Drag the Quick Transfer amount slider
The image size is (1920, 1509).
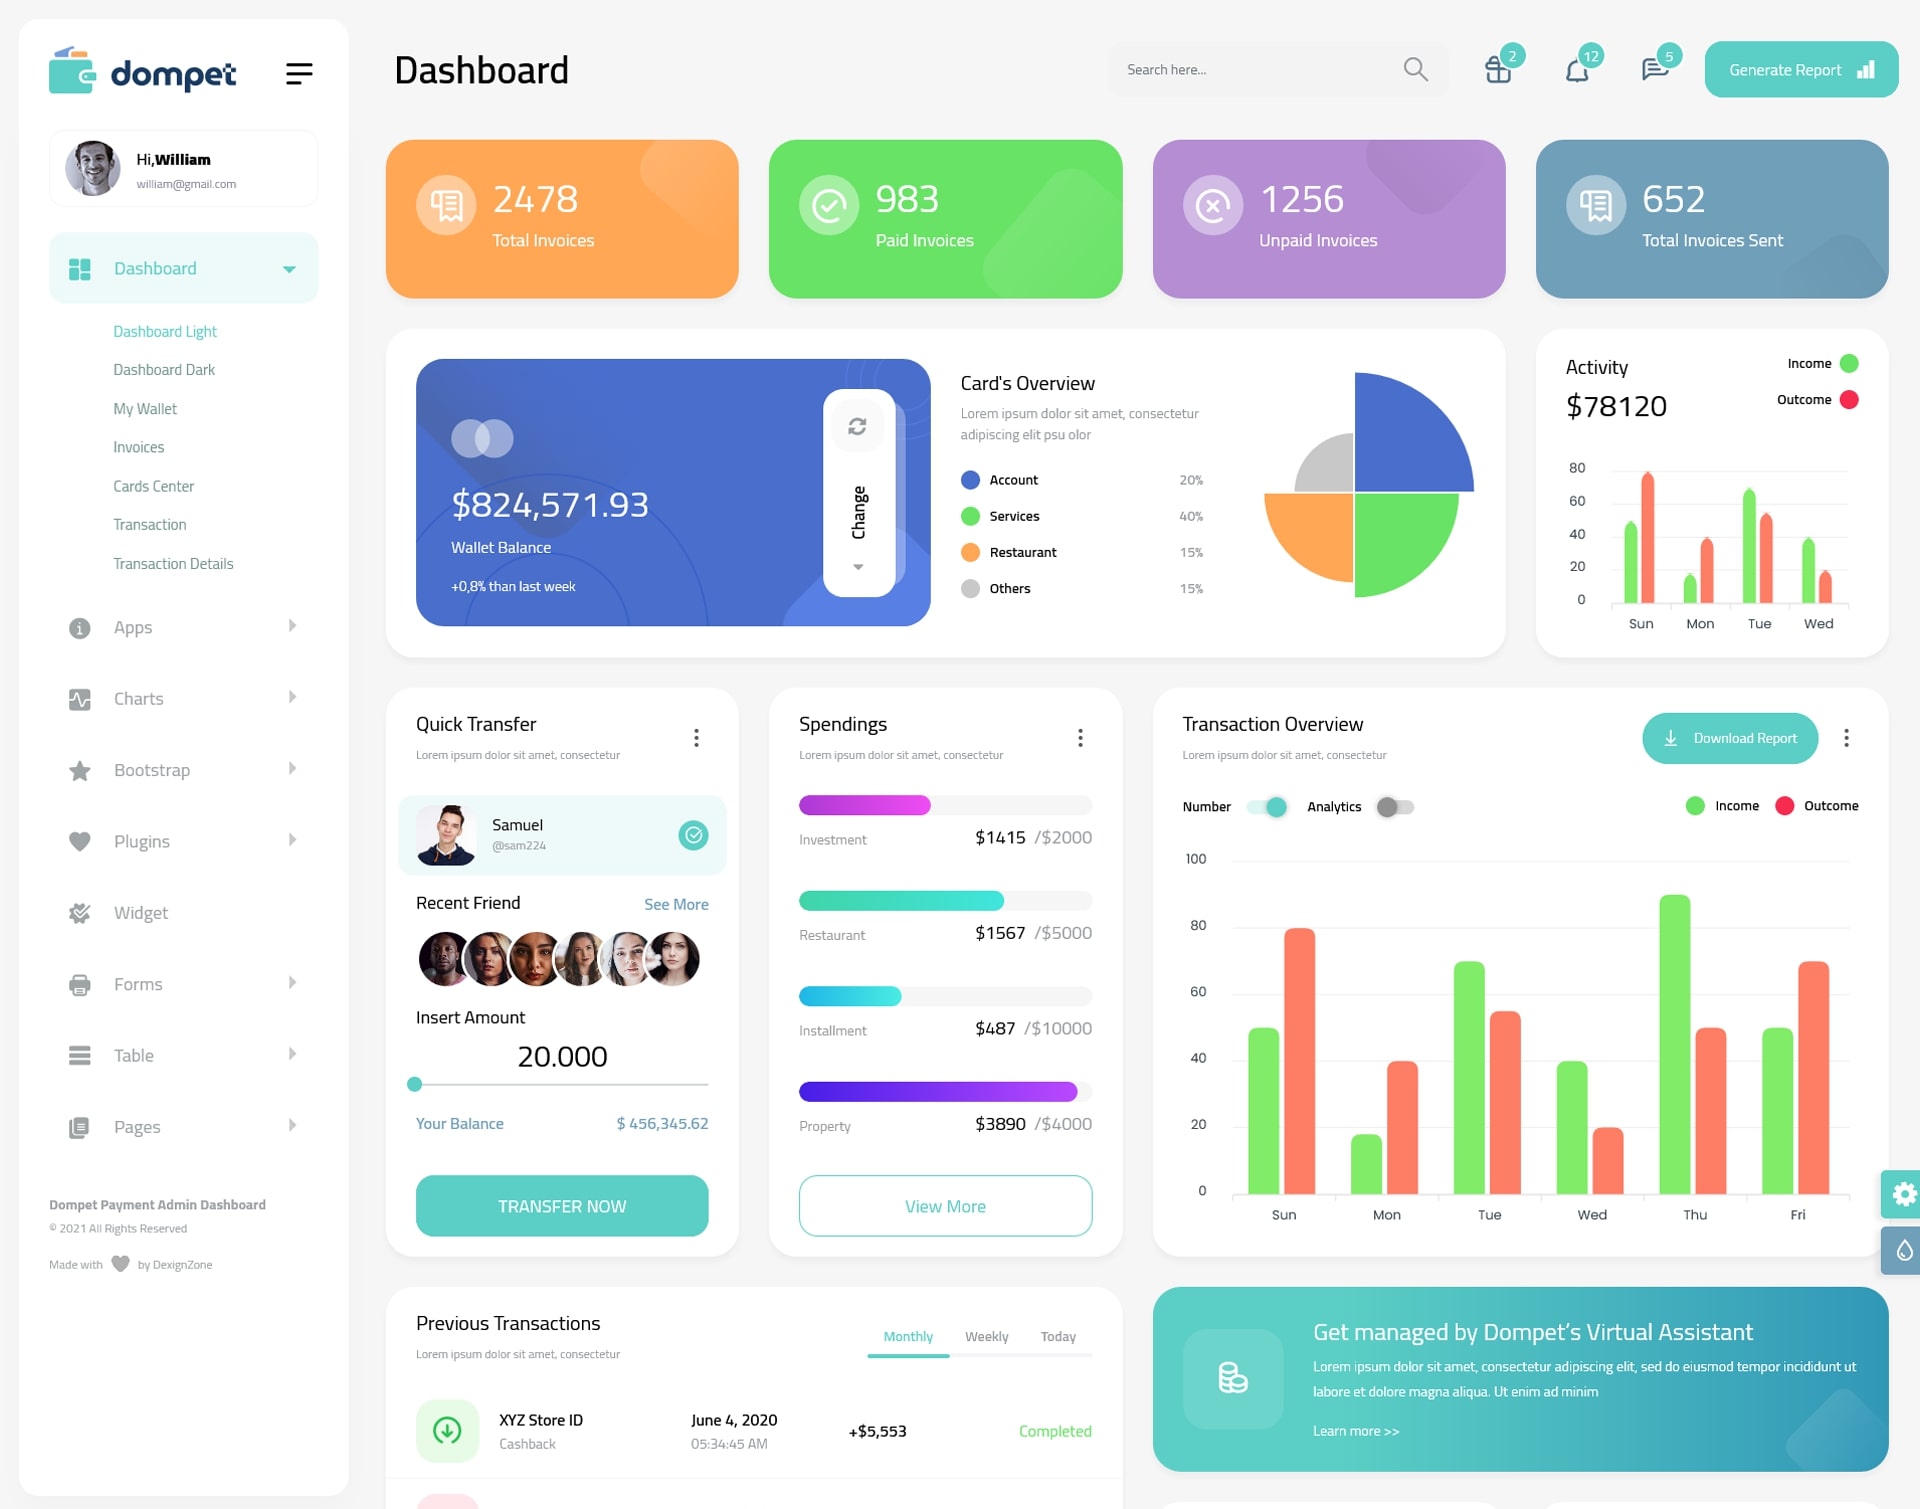click(x=415, y=1087)
